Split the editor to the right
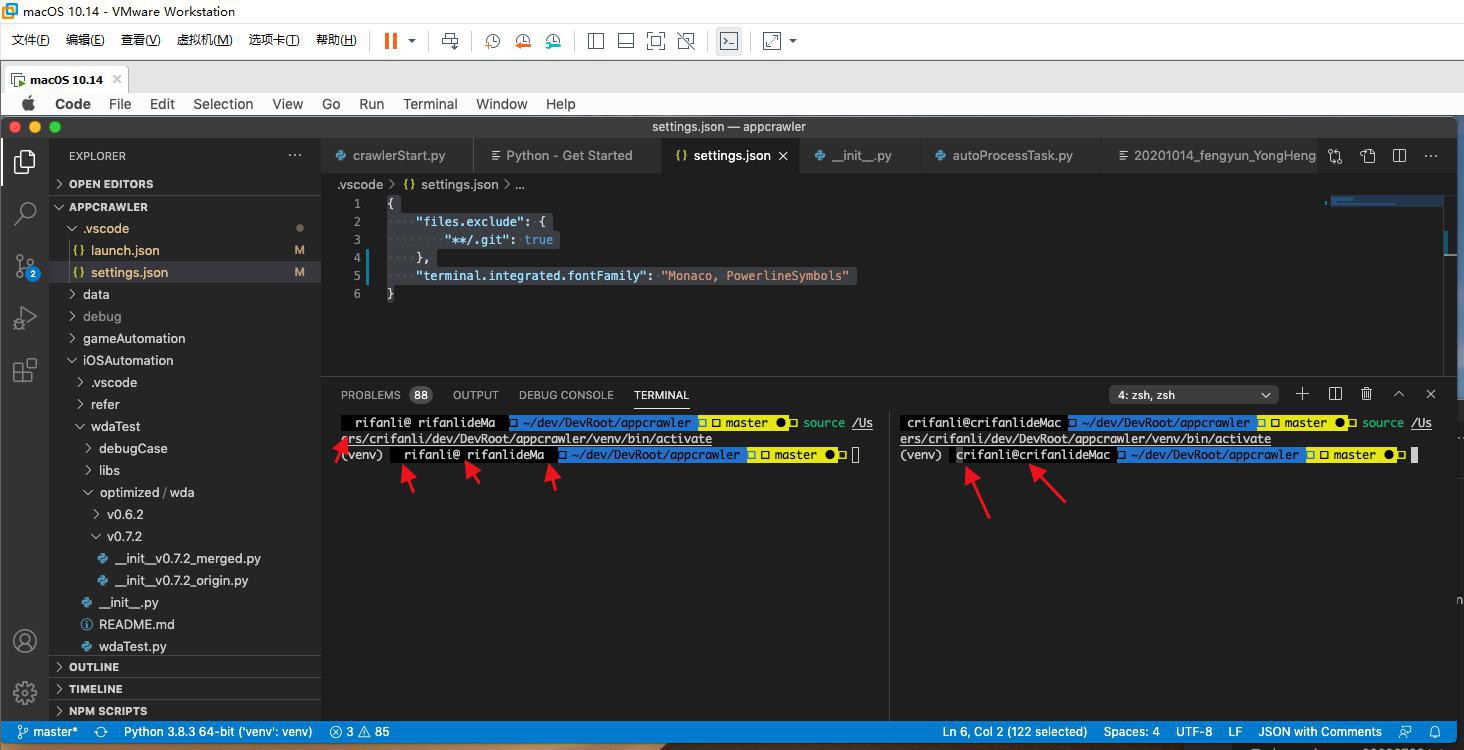 coord(1399,156)
